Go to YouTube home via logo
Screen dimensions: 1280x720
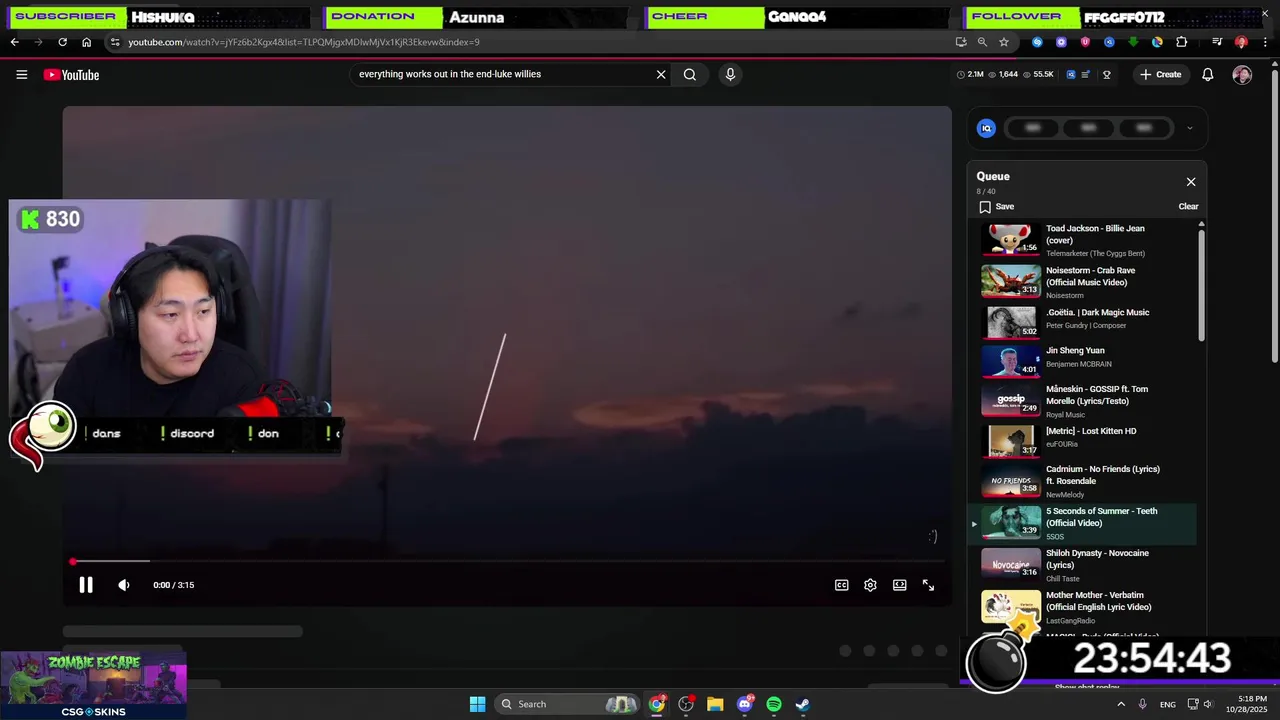pos(71,75)
